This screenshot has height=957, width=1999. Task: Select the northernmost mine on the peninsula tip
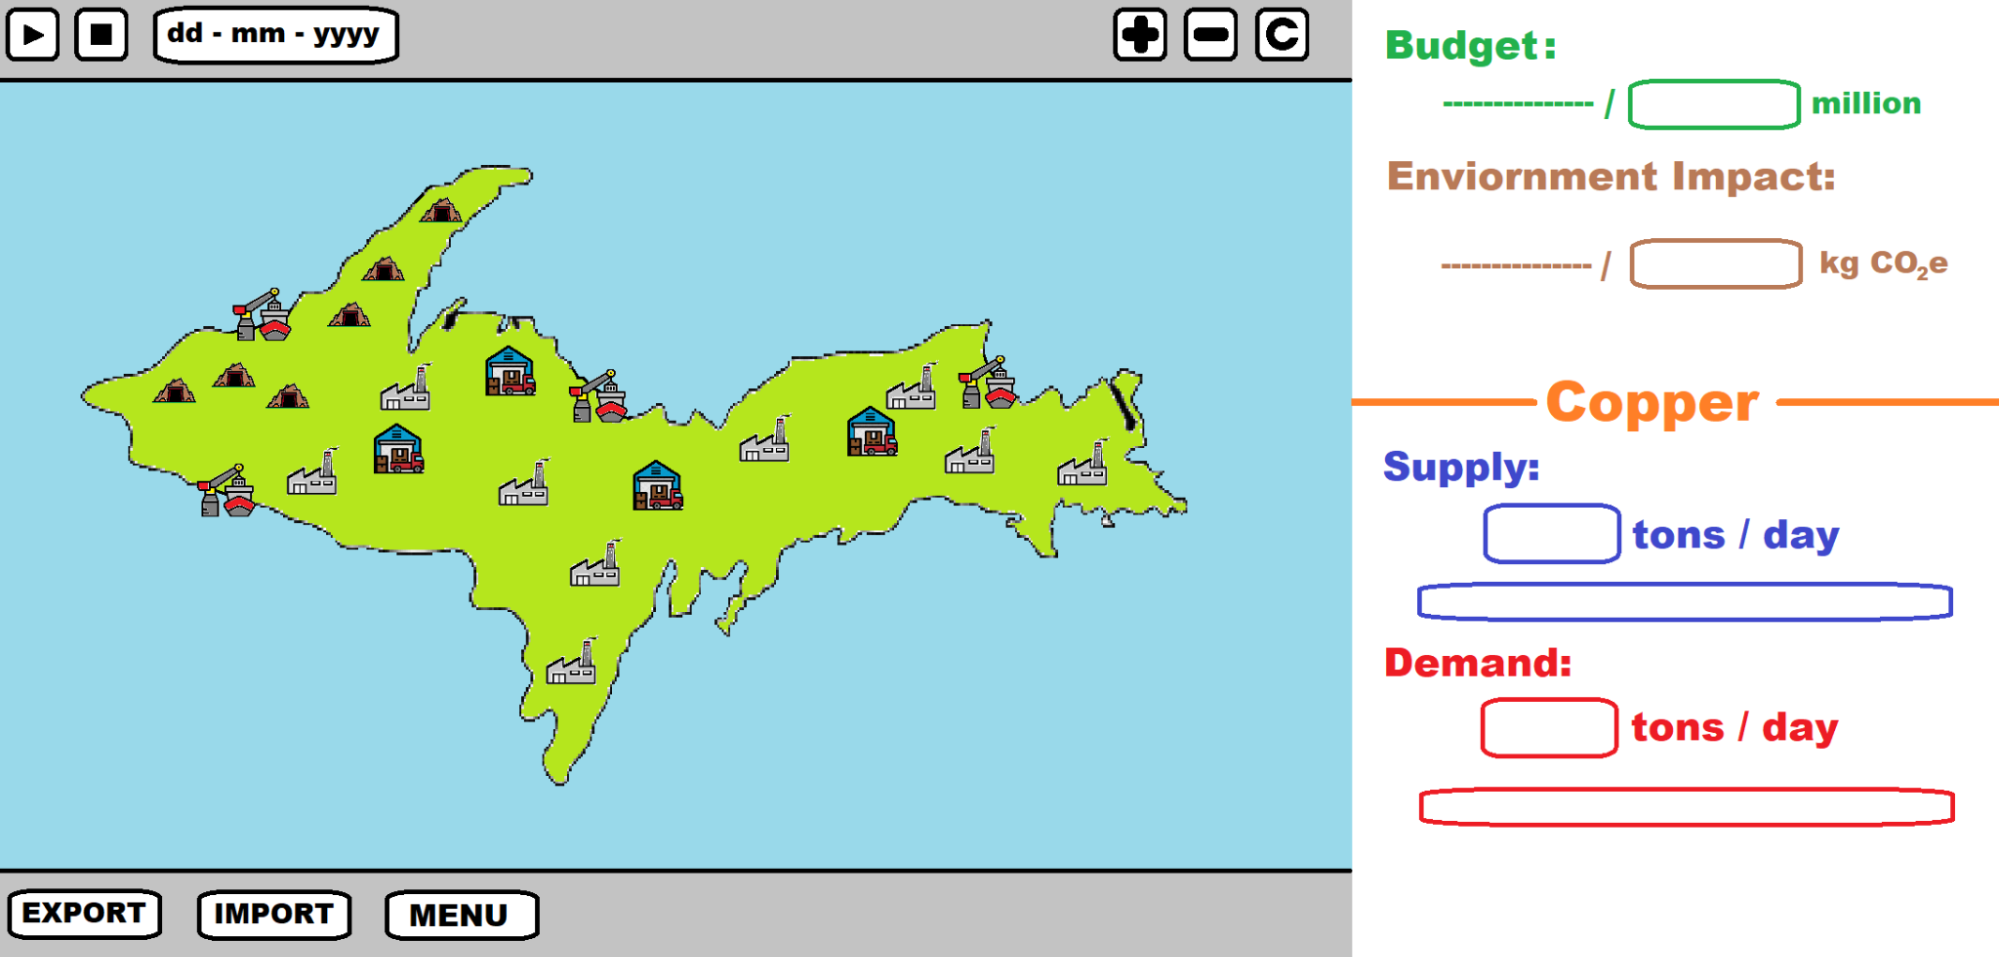point(440,210)
